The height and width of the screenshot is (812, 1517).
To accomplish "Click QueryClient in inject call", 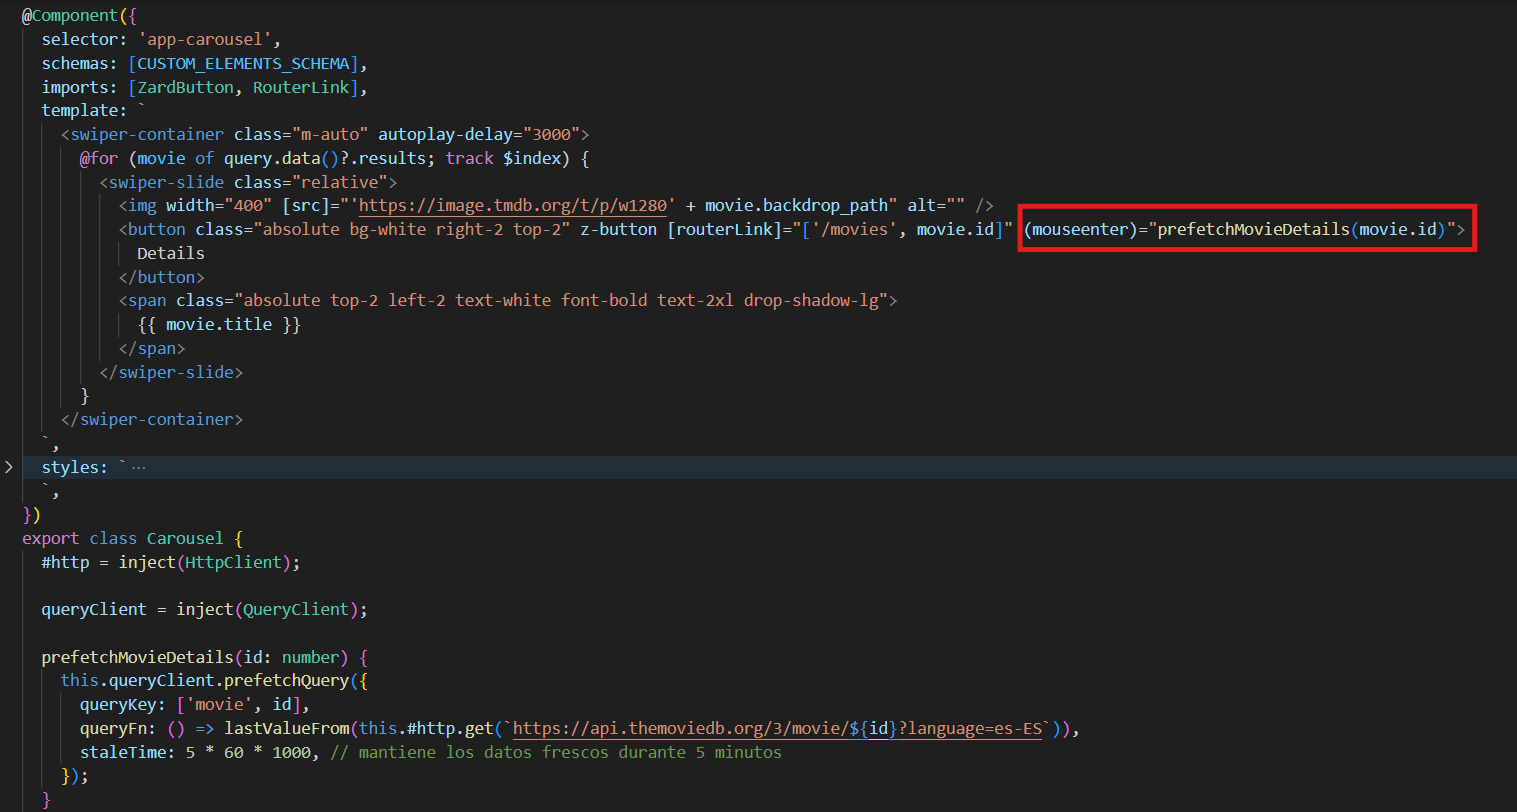I will coord(296,609).
